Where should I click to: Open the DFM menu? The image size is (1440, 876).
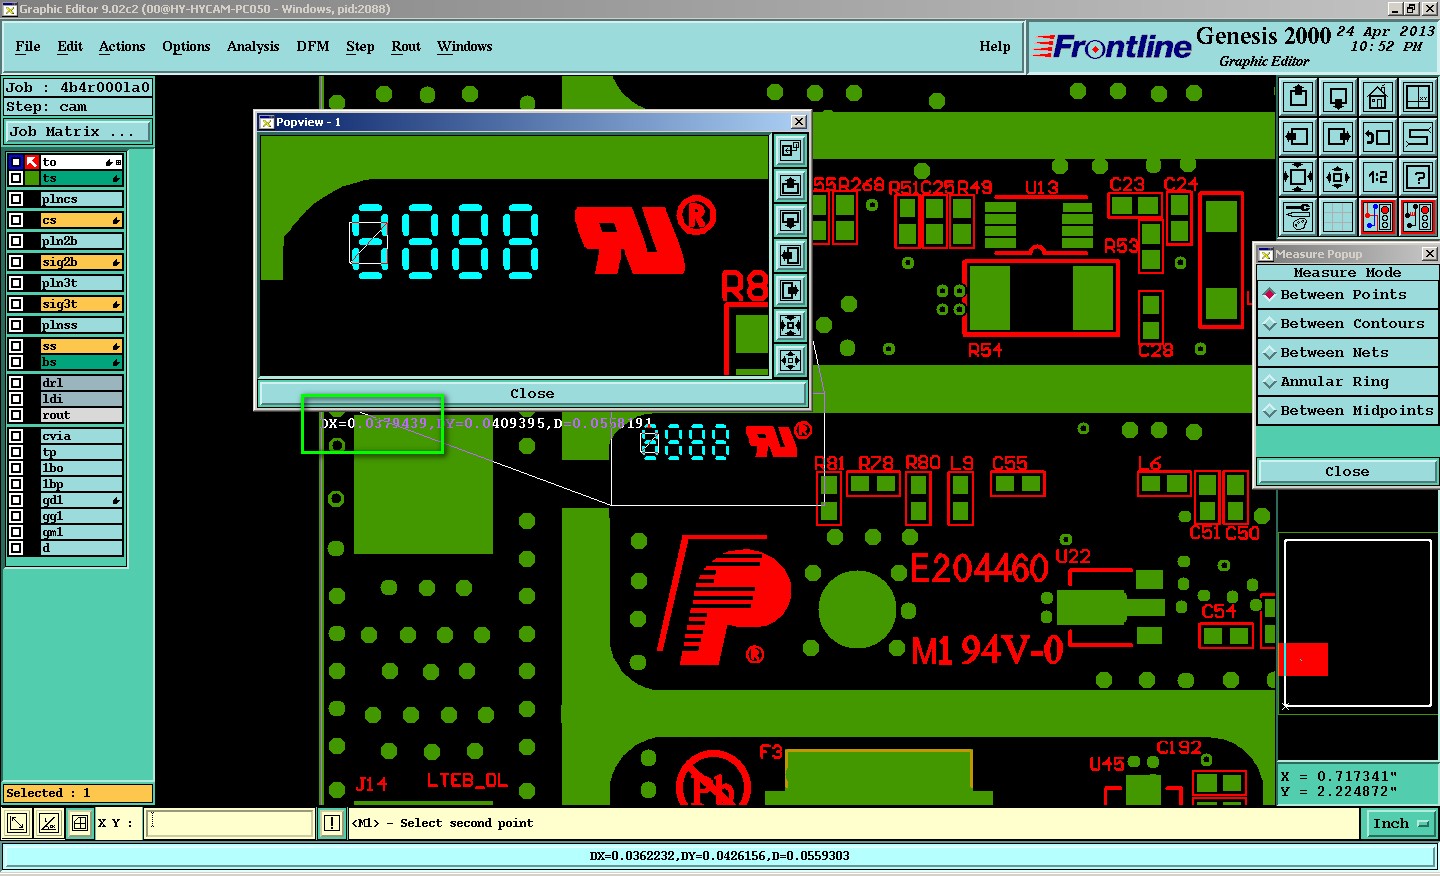pyautogui.click(x=313, y=47)
